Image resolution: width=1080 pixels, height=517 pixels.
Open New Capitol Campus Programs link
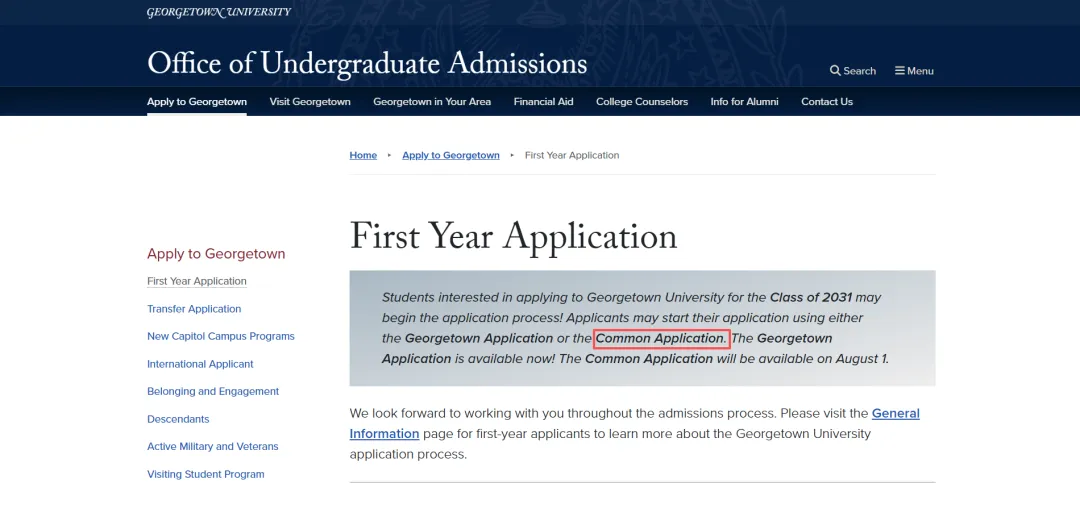[220, 337]
